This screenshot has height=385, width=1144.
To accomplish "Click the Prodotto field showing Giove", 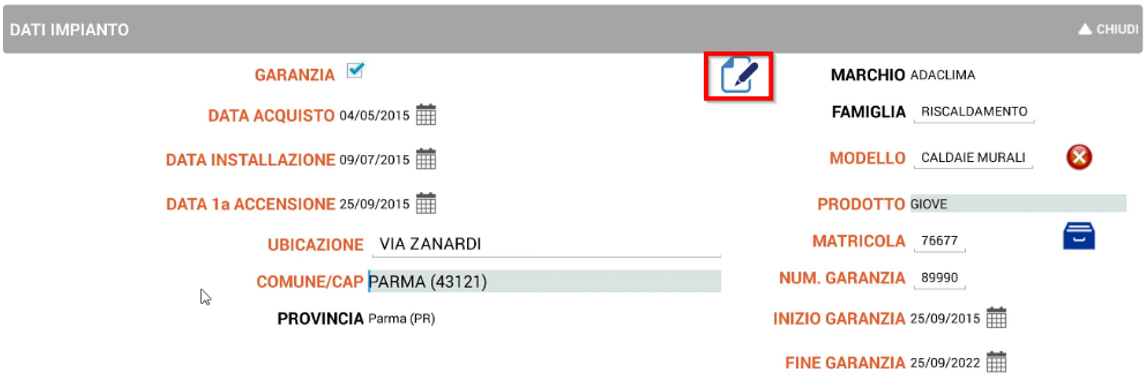I will tap(1019, 203).
